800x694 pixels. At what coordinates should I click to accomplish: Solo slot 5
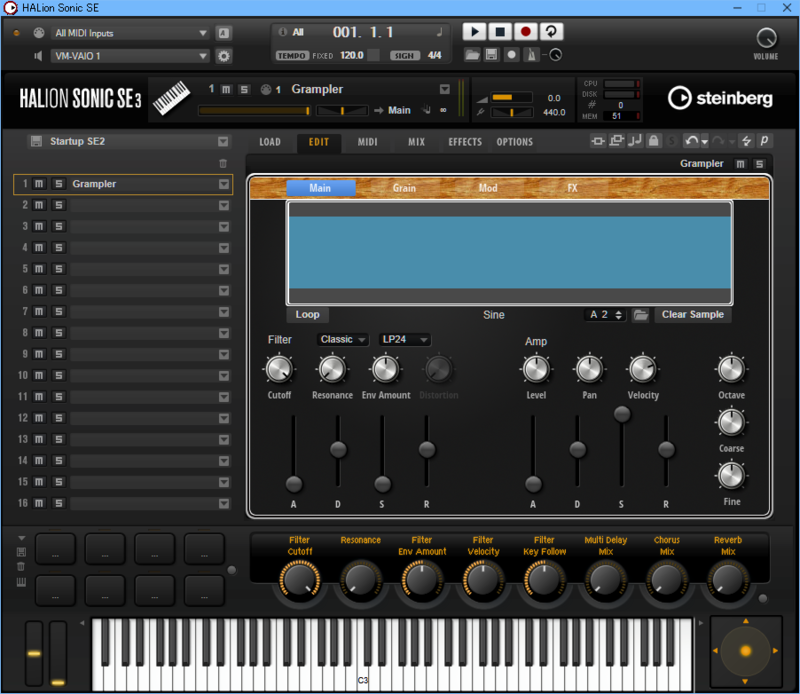pyautogui.click(x=59, y=269)
